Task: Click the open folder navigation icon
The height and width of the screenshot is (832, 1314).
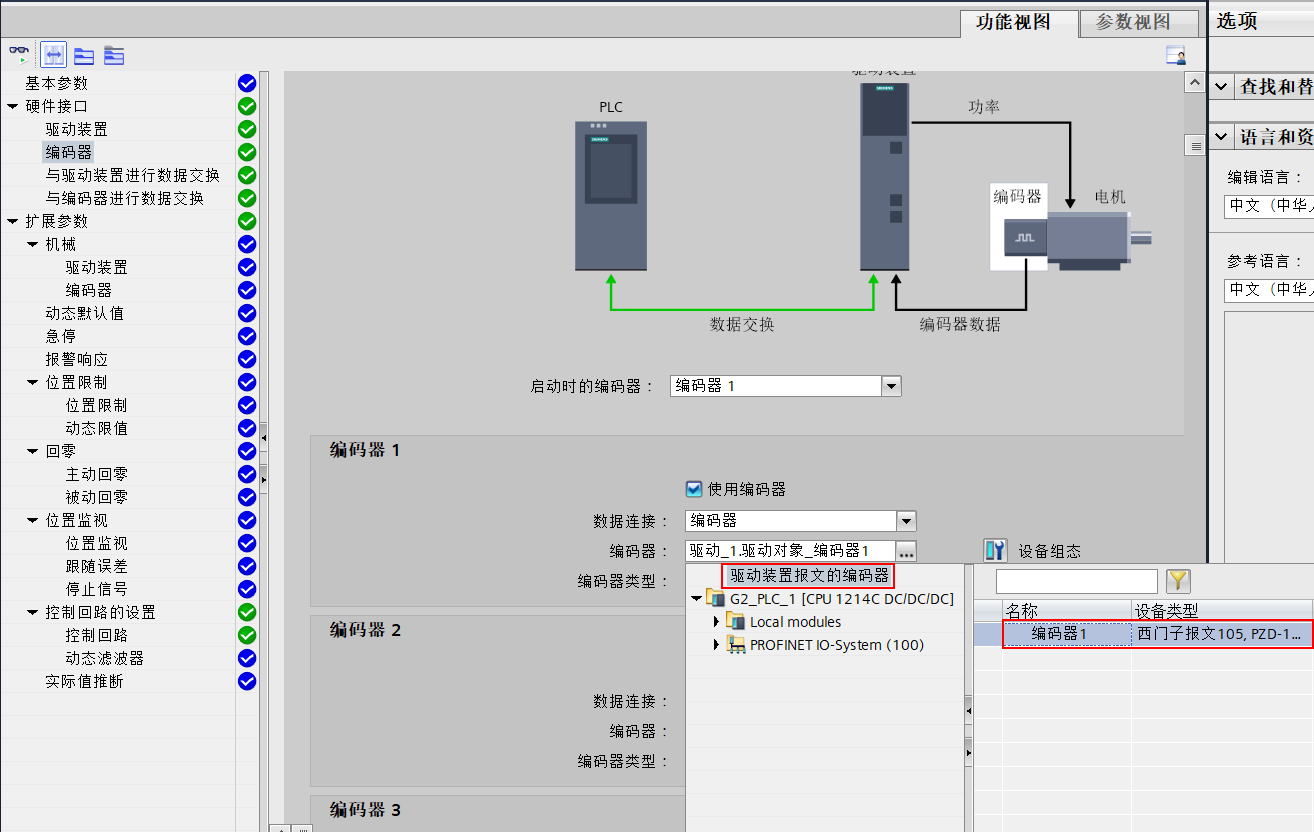Action: click(x=113, y=55)
